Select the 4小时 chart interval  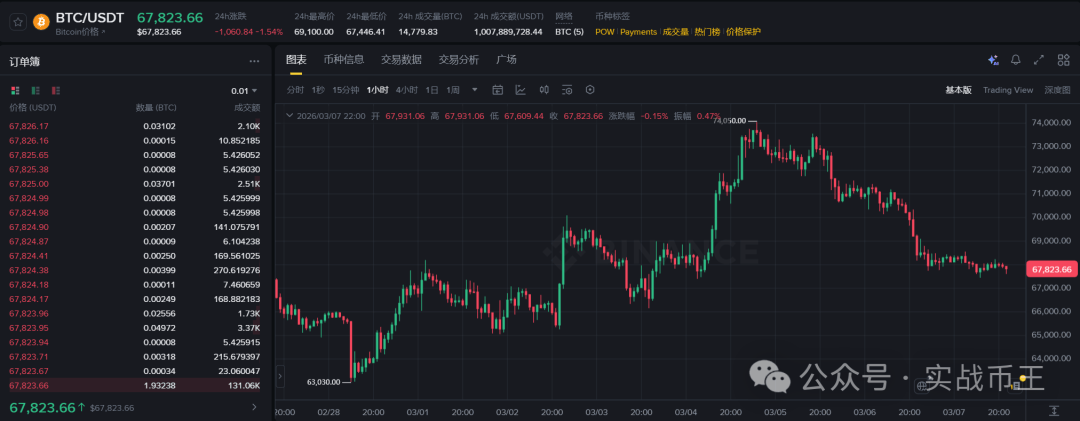(x=406, y=90)
